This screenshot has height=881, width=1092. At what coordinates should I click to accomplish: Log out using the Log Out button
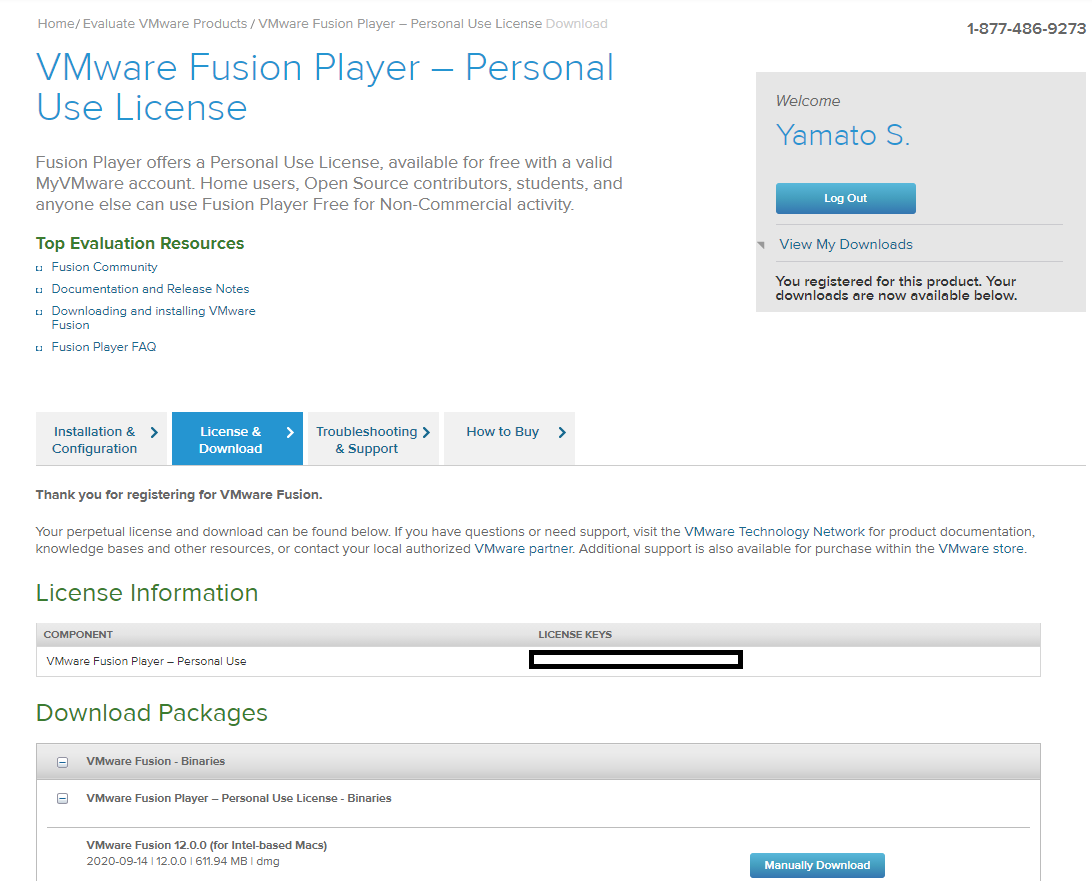845,198
